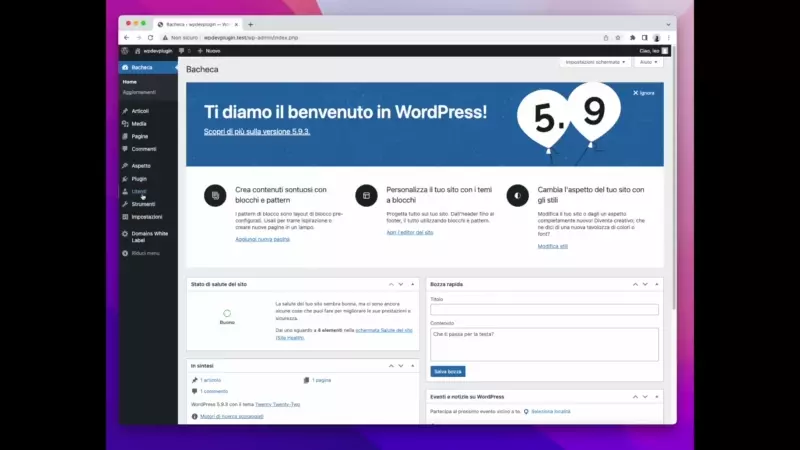Screen dimensions: 800x450
Task: Open Impostazioni menu
Action: [x=148, y=217]
